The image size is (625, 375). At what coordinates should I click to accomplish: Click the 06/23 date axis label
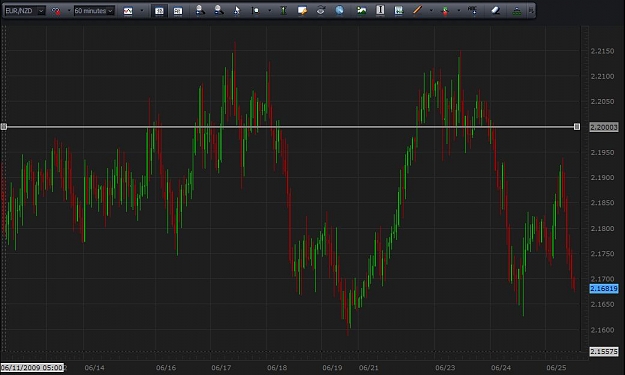pos(445,367)
